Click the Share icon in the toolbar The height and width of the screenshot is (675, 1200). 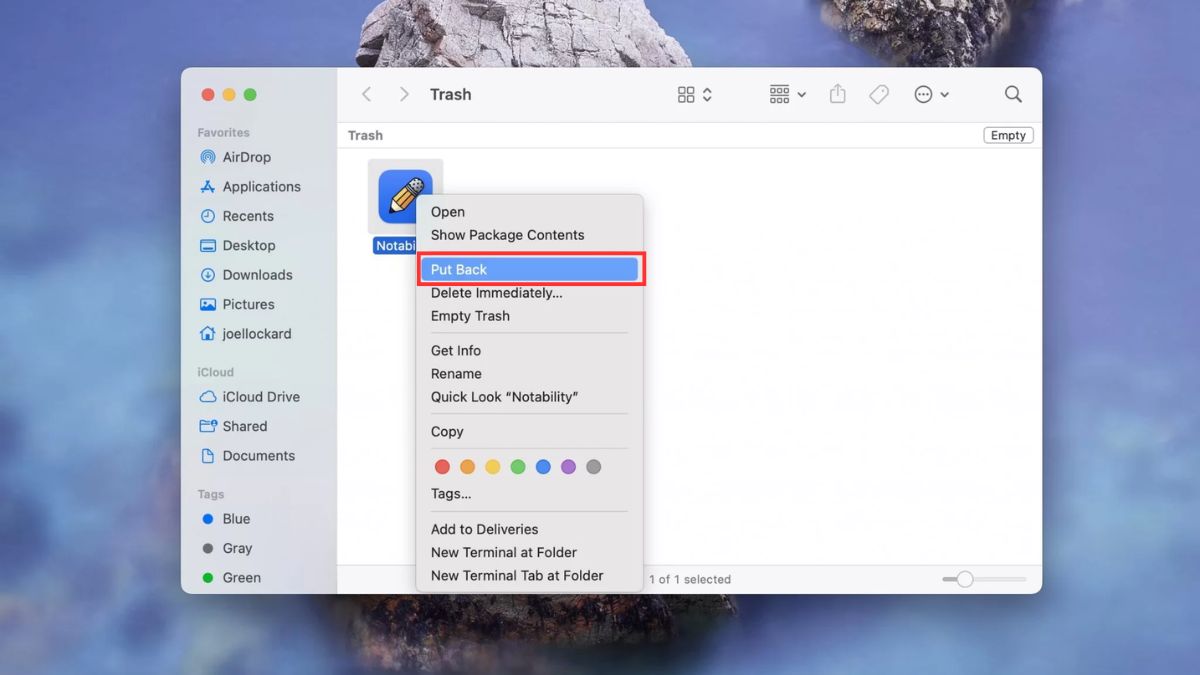tap(837, 94)
